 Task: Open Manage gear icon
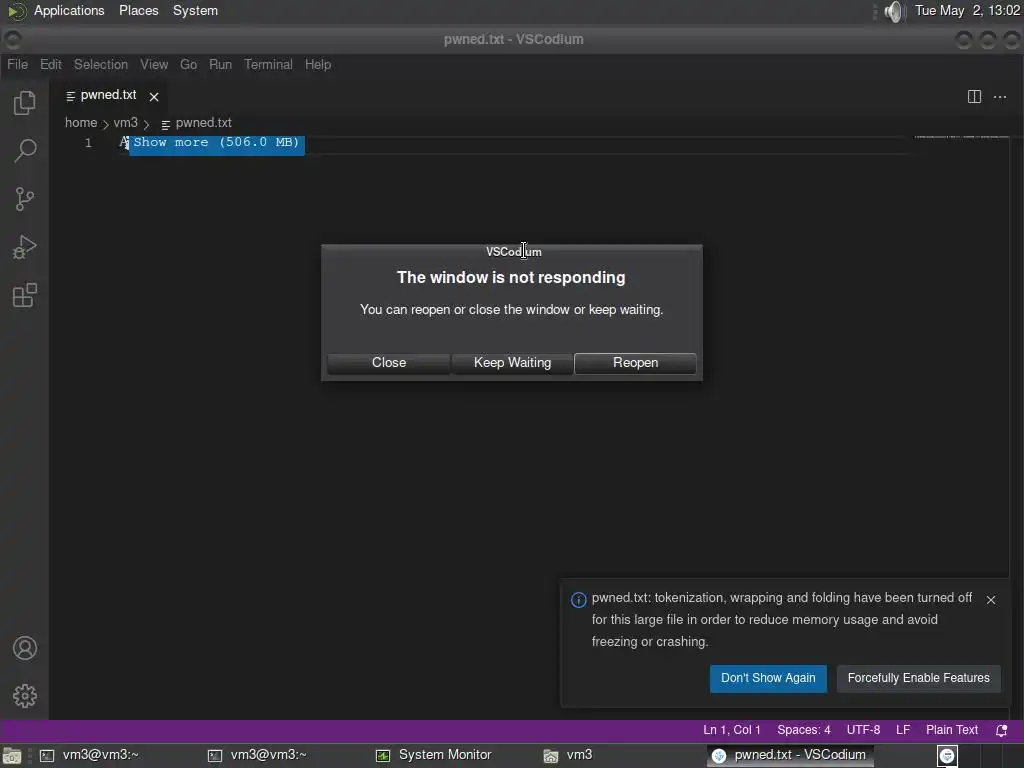tap(25, 696)
